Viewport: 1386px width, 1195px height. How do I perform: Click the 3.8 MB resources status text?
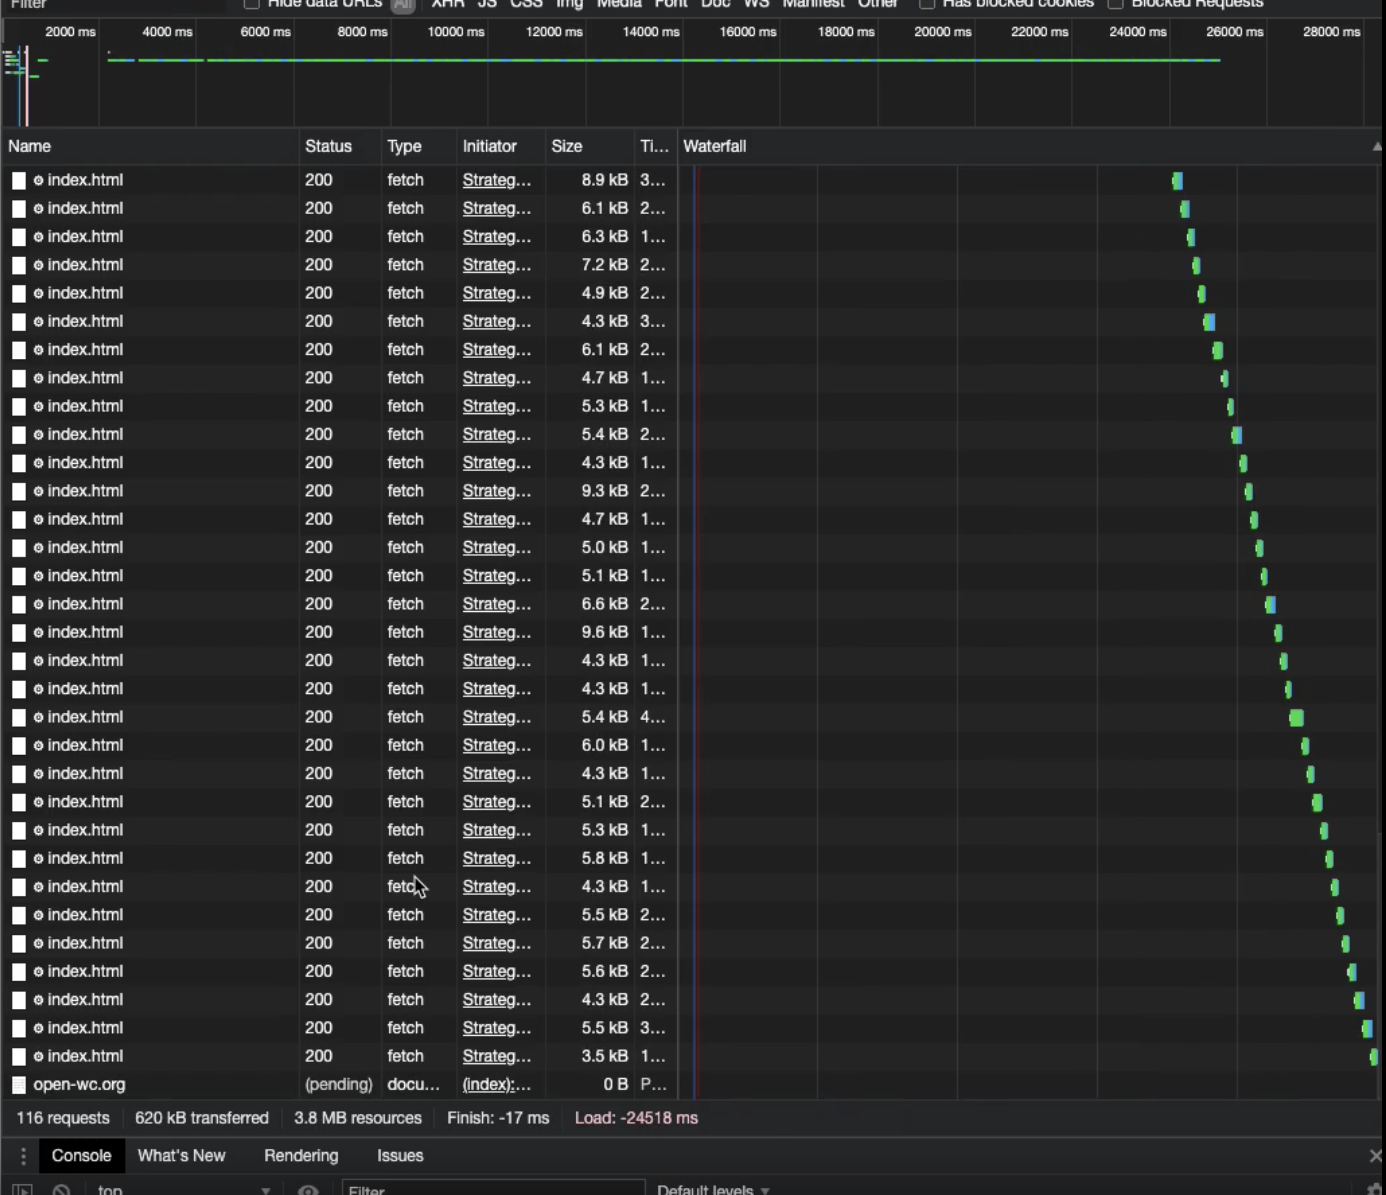(358, 1118)
